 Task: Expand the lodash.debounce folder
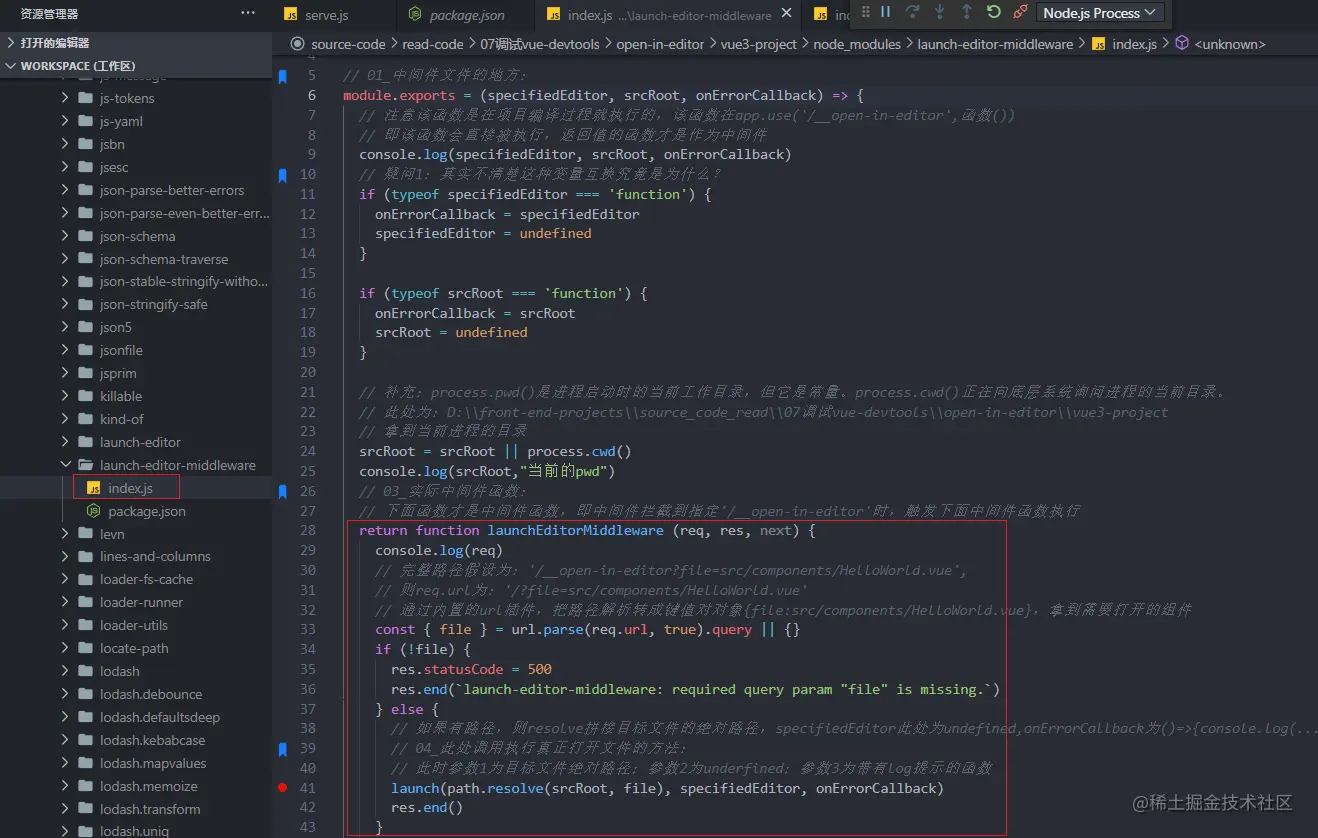[x=66, y=694]
